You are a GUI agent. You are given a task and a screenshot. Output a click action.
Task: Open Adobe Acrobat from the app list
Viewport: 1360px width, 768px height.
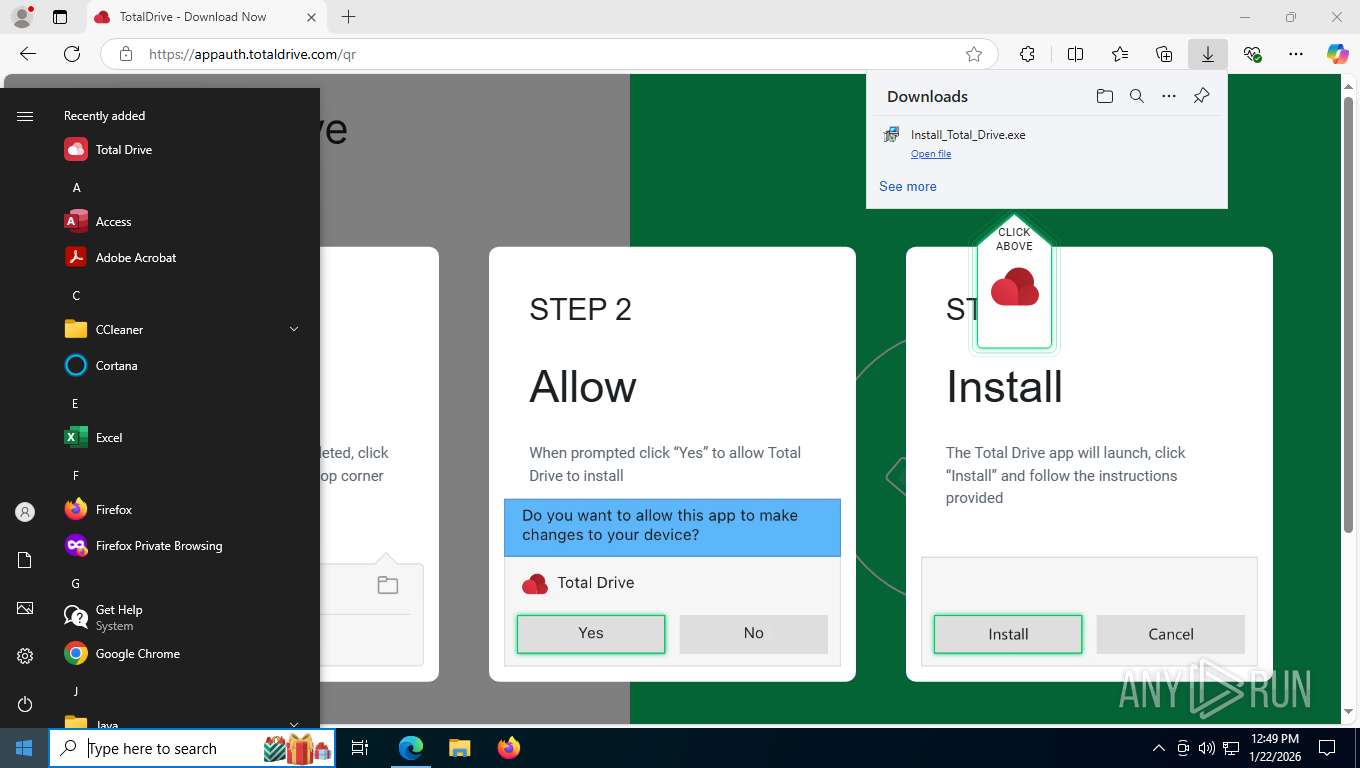pyautogui.click(x=180, y=258)
